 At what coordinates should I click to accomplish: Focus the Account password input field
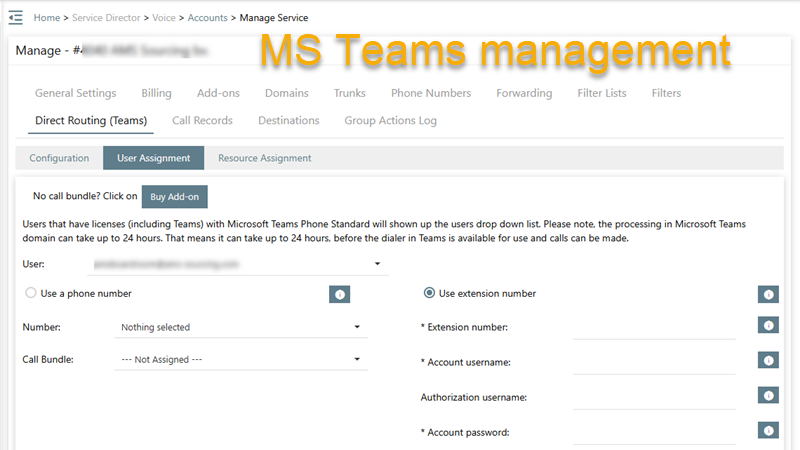coord(654,433)
